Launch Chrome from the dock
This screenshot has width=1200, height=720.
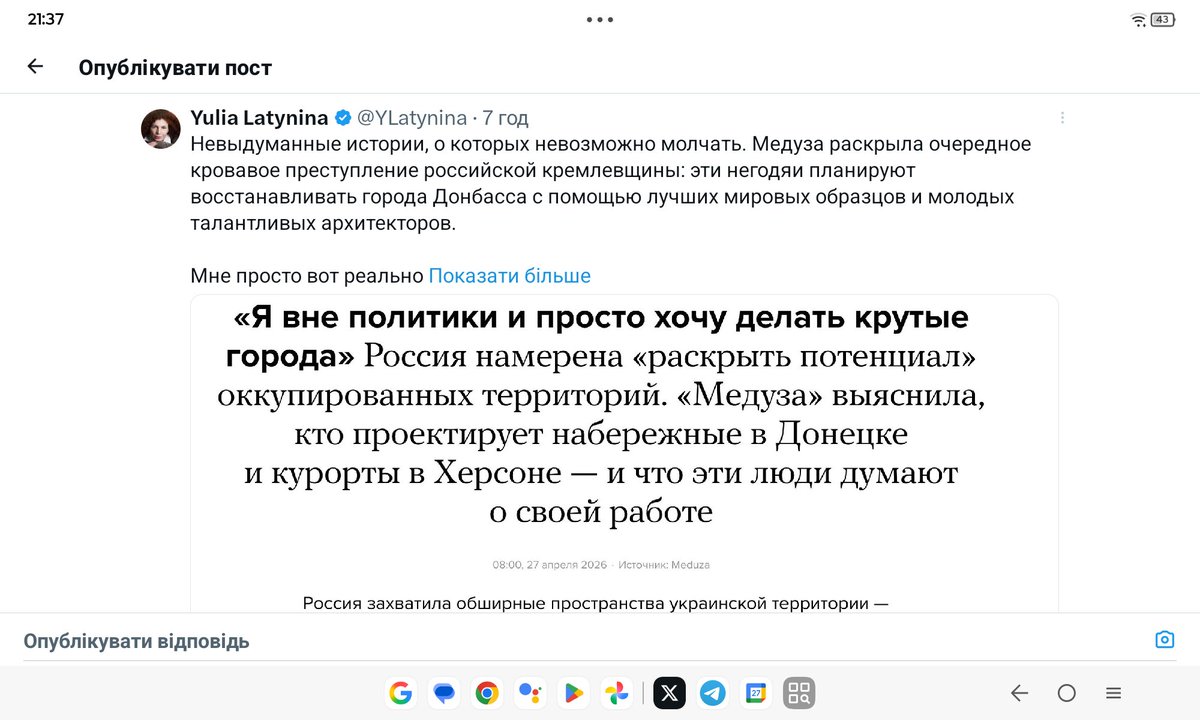click(487, 693)
